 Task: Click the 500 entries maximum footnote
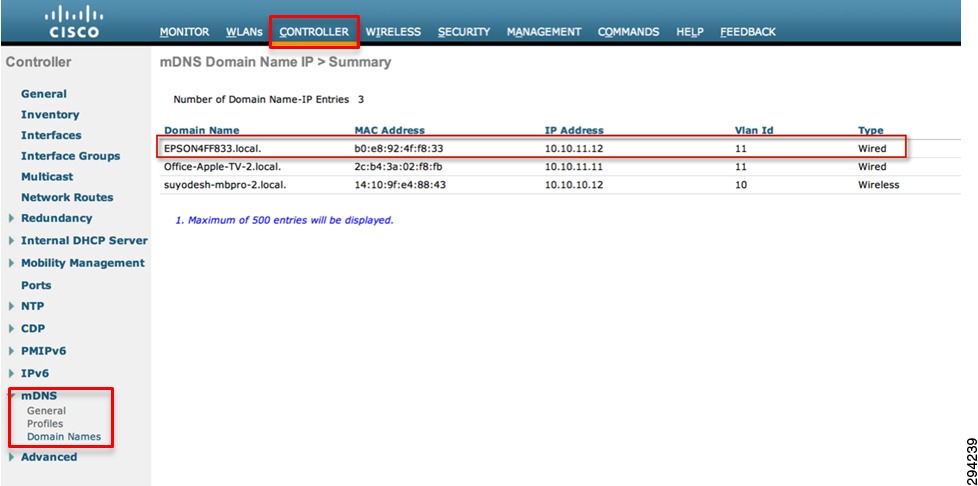point(284,220)
